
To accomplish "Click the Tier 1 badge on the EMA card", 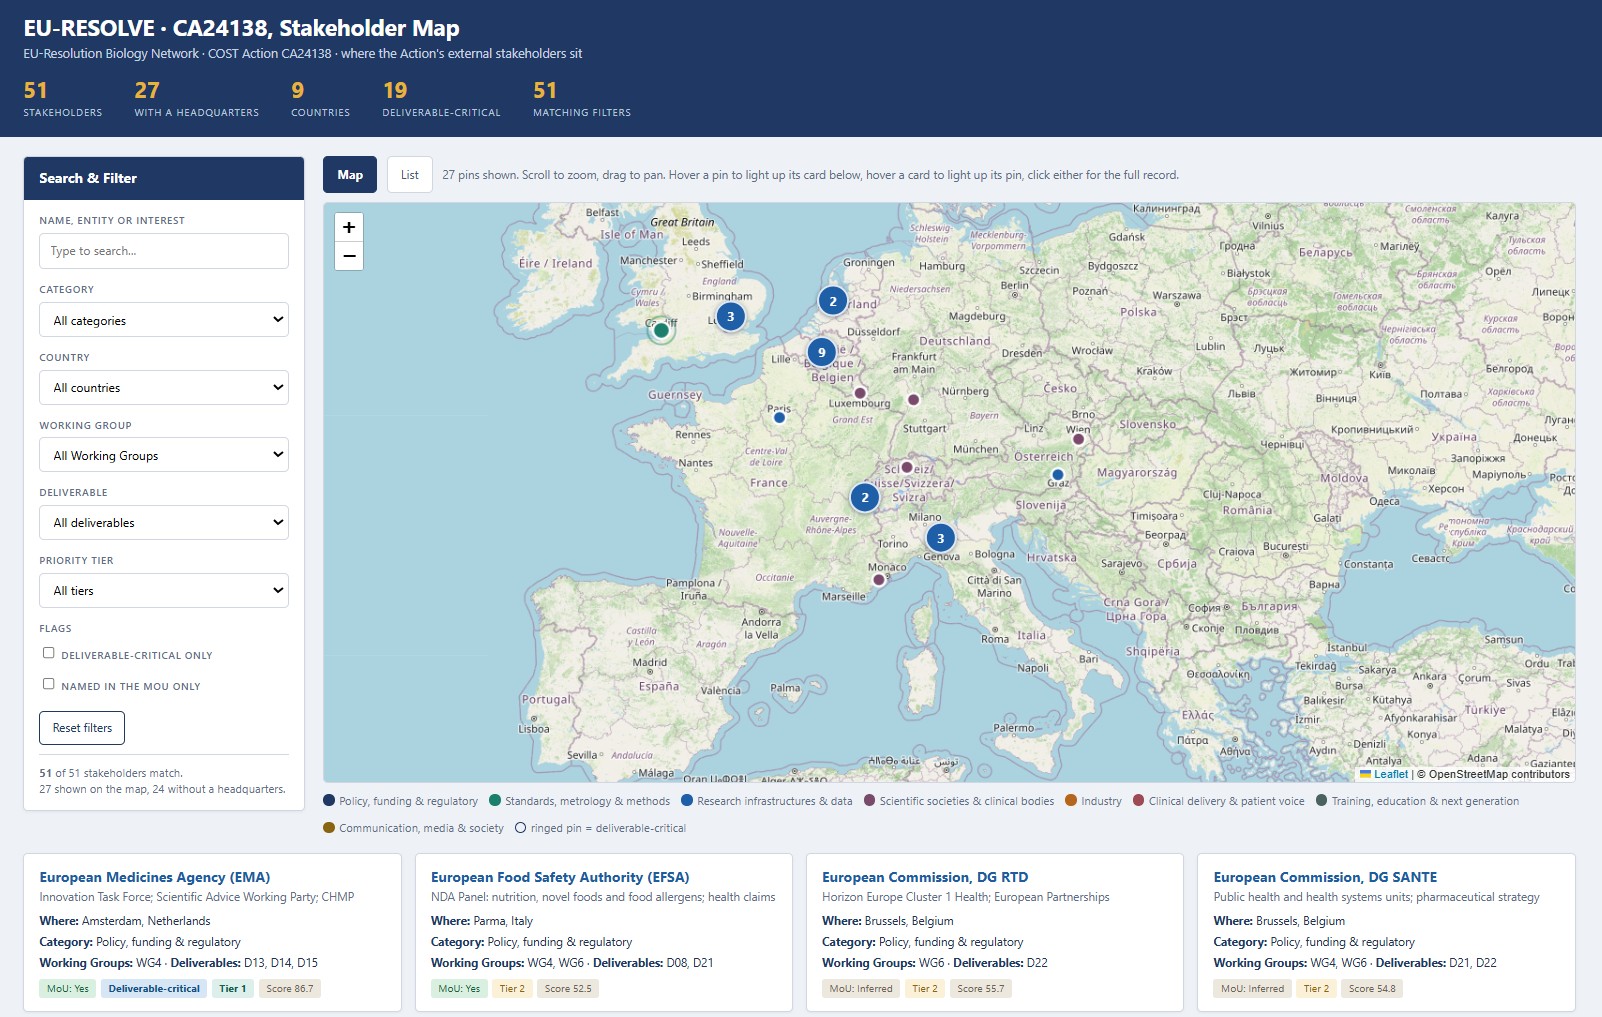I will coord(233,989).
